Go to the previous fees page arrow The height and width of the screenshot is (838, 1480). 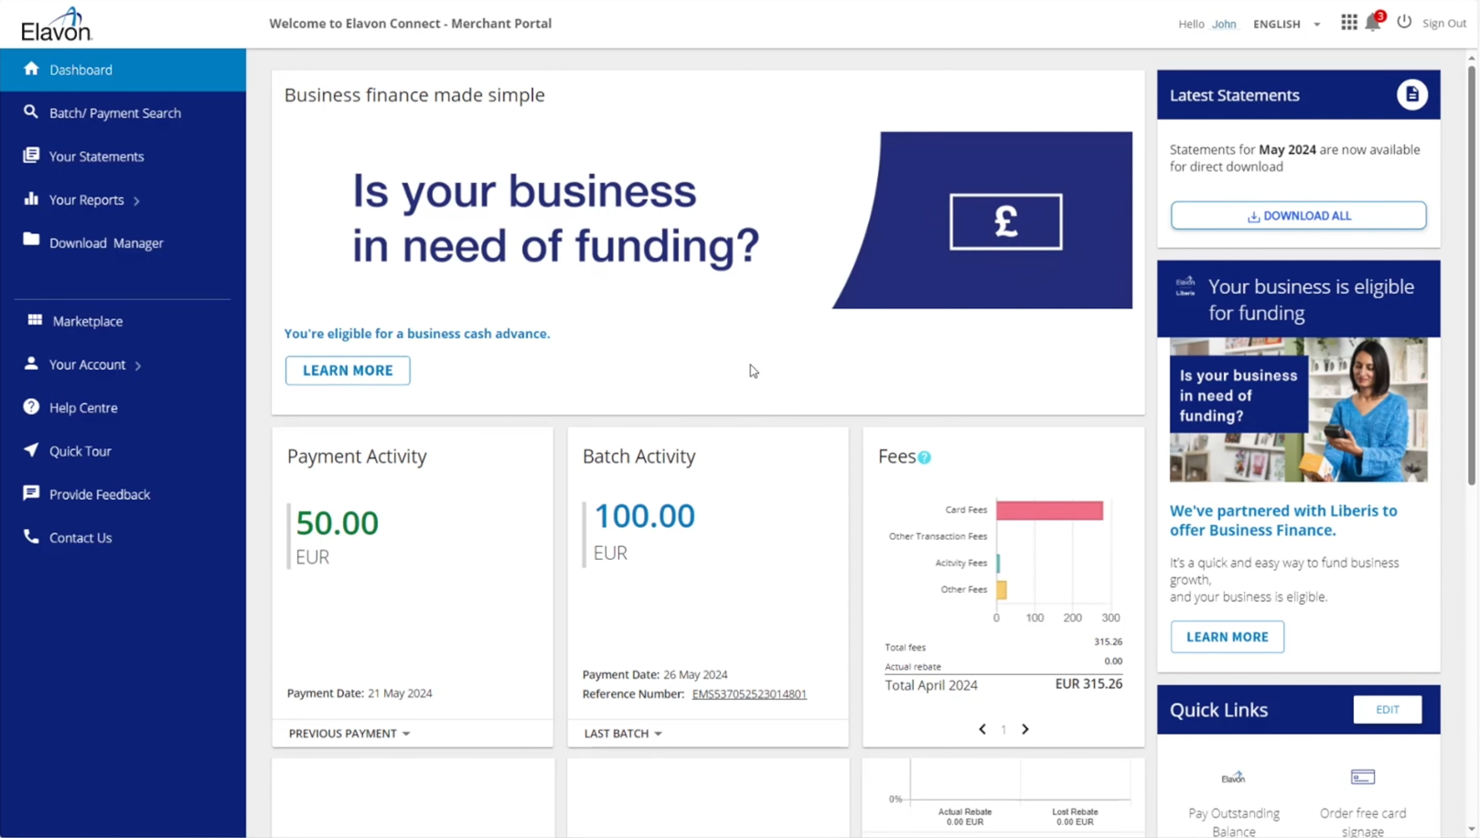982,729
